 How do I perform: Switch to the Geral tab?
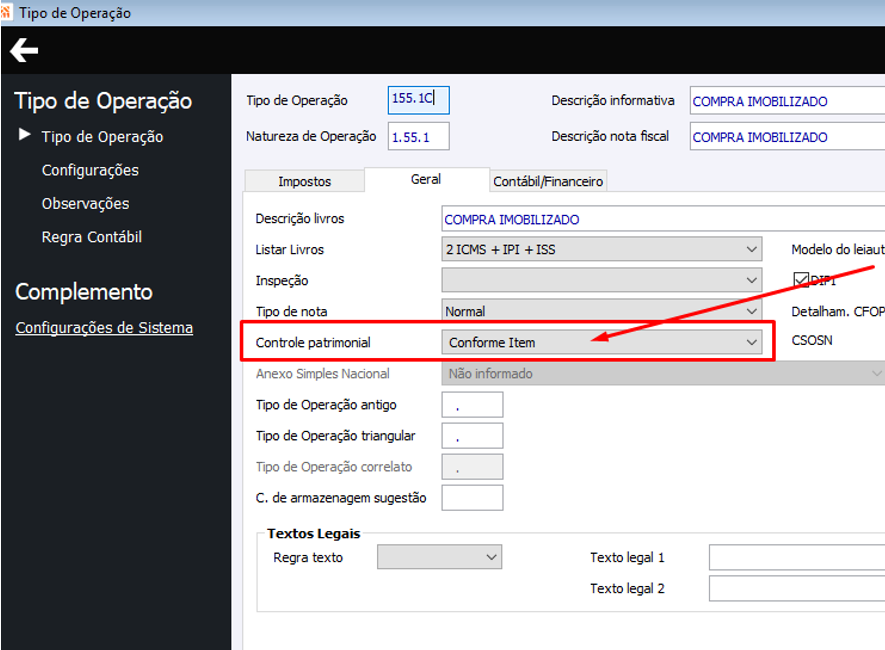coord(426,179)
